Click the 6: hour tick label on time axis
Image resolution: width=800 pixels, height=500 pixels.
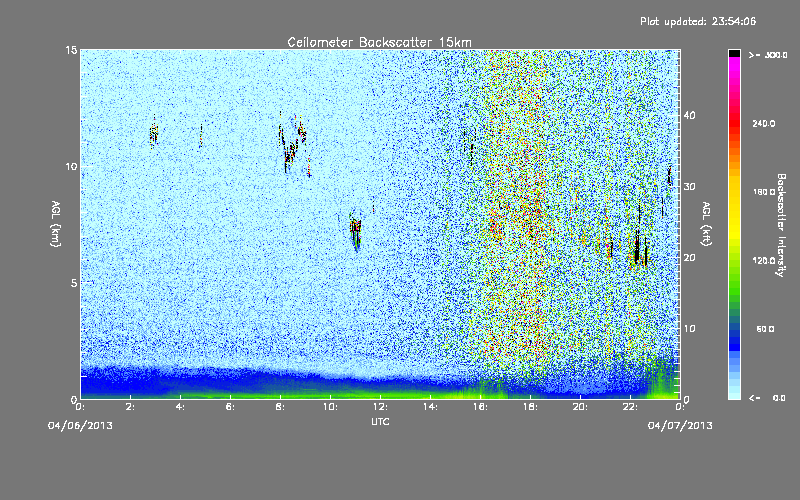point(230,407)
